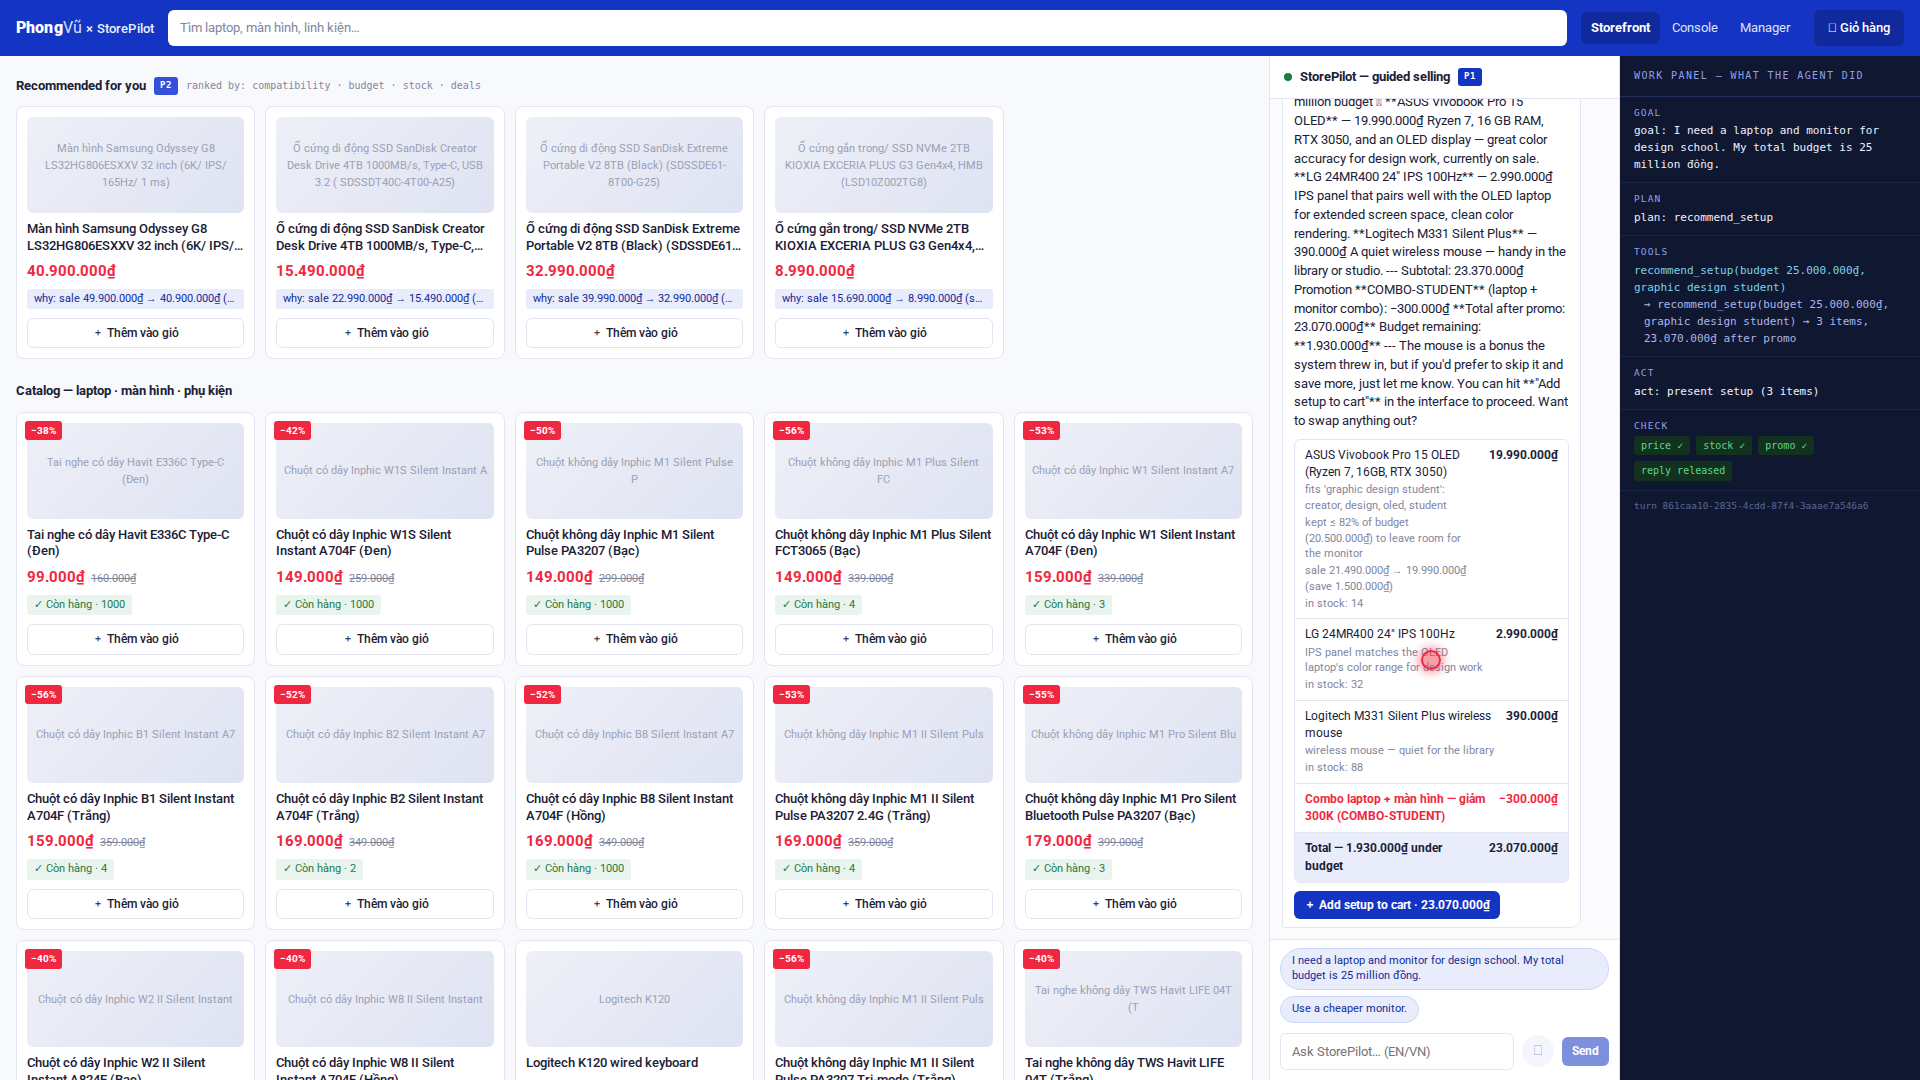Open the Logitech K120 product image
This screenshot has width=1920, height=1080.
(634, 999)
